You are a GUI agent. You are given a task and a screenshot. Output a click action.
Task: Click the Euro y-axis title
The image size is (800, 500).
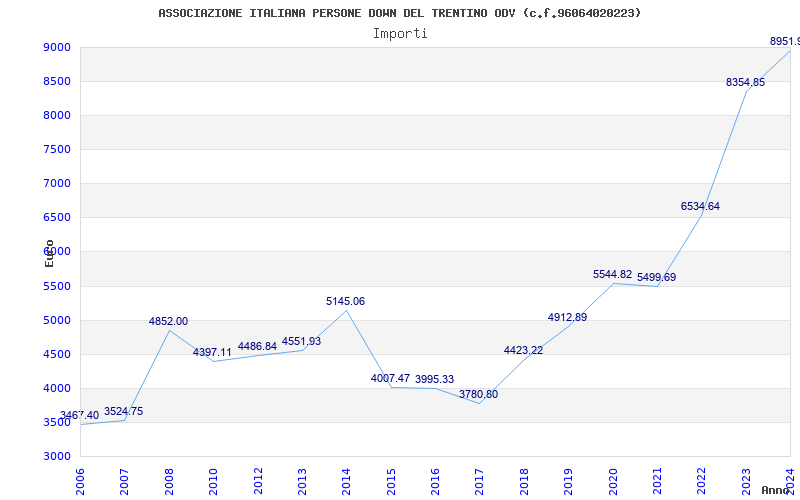[49, 253]
